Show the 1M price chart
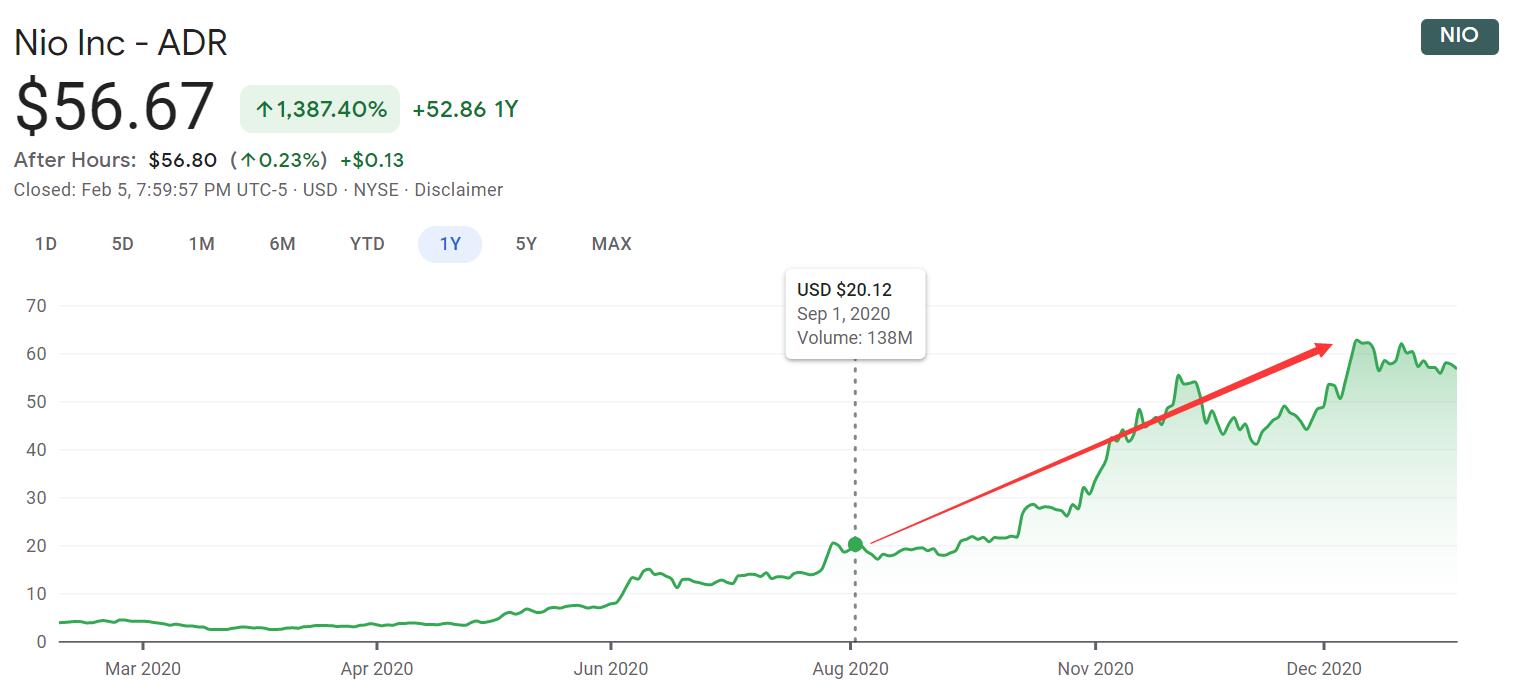 point(202,244)
